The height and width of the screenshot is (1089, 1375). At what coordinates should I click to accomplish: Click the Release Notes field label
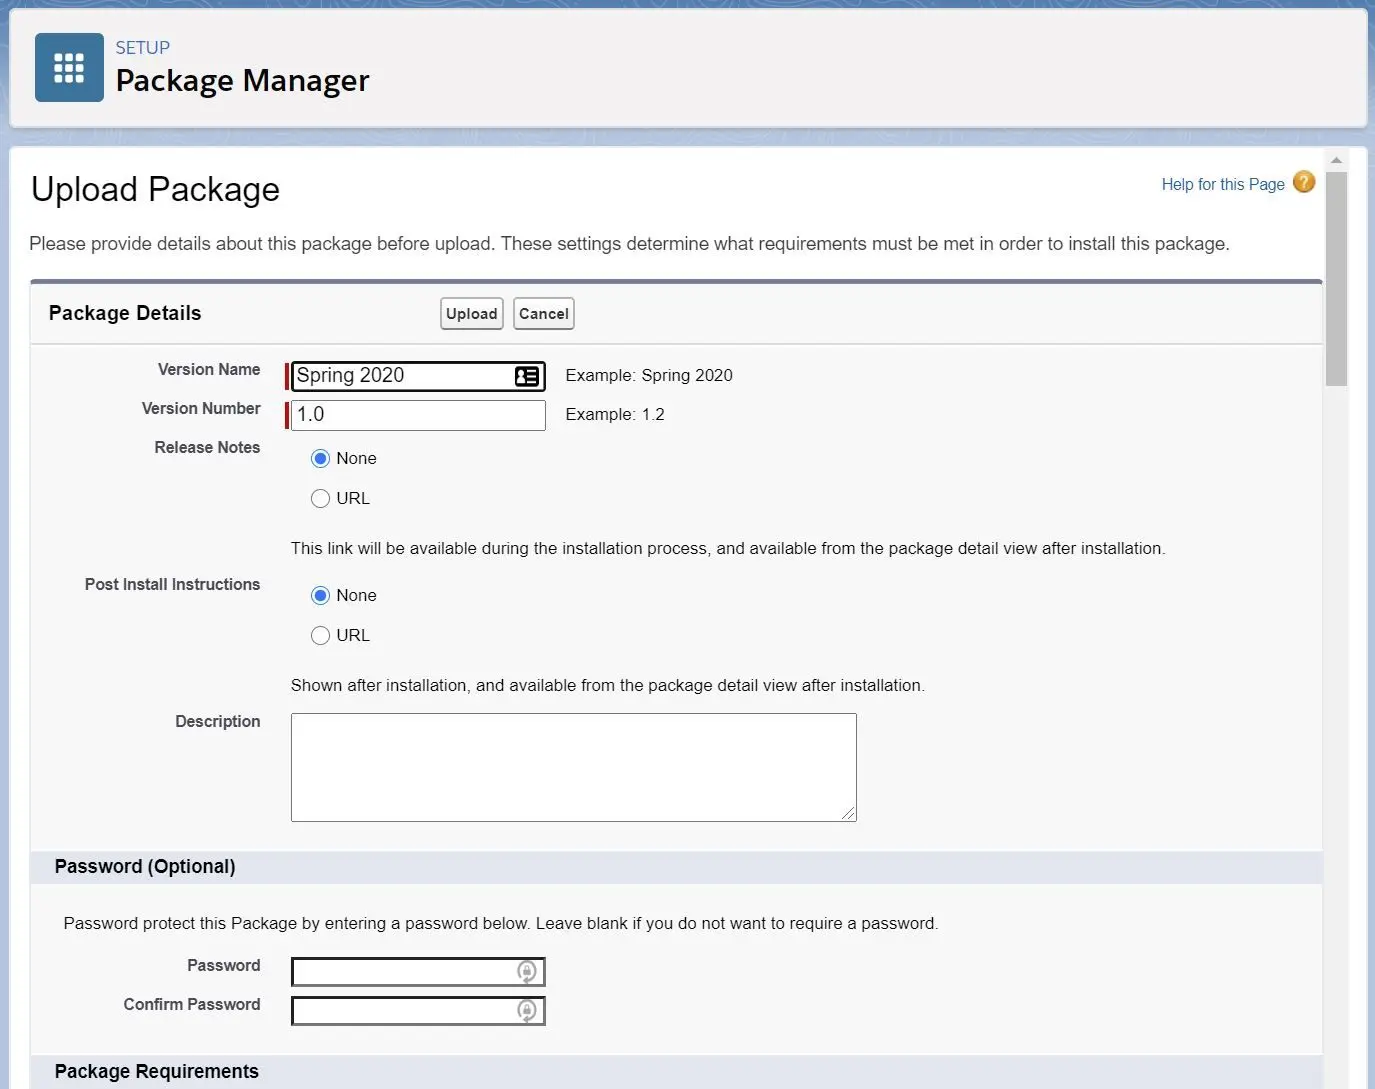tap(207, 447)
